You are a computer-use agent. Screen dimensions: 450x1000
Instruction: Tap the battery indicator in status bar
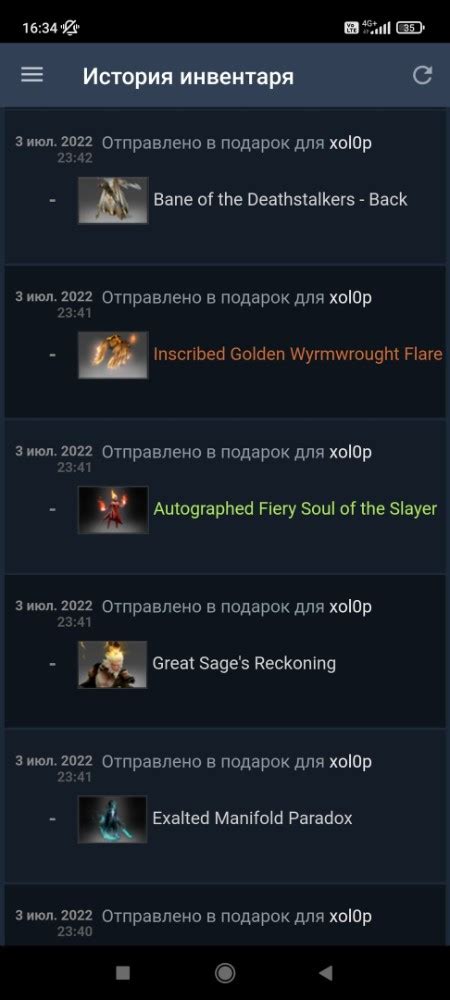(410, 27)
